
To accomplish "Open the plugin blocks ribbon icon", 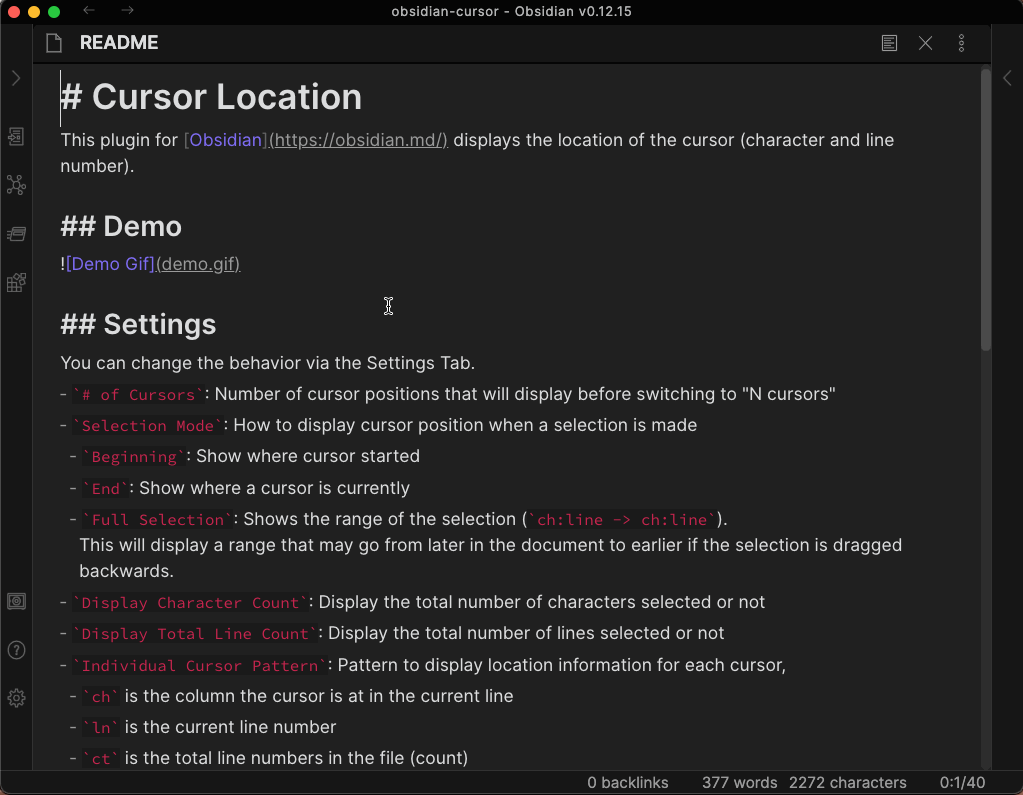I will pos(16,282).
